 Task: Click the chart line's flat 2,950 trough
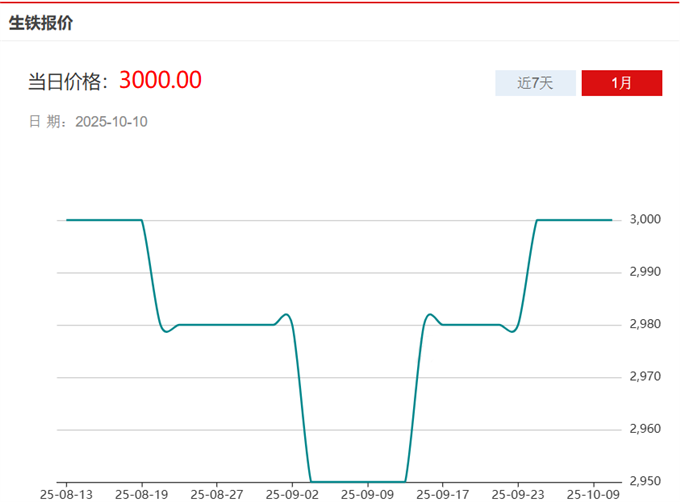pyautogui.click(x=358, y=481)
